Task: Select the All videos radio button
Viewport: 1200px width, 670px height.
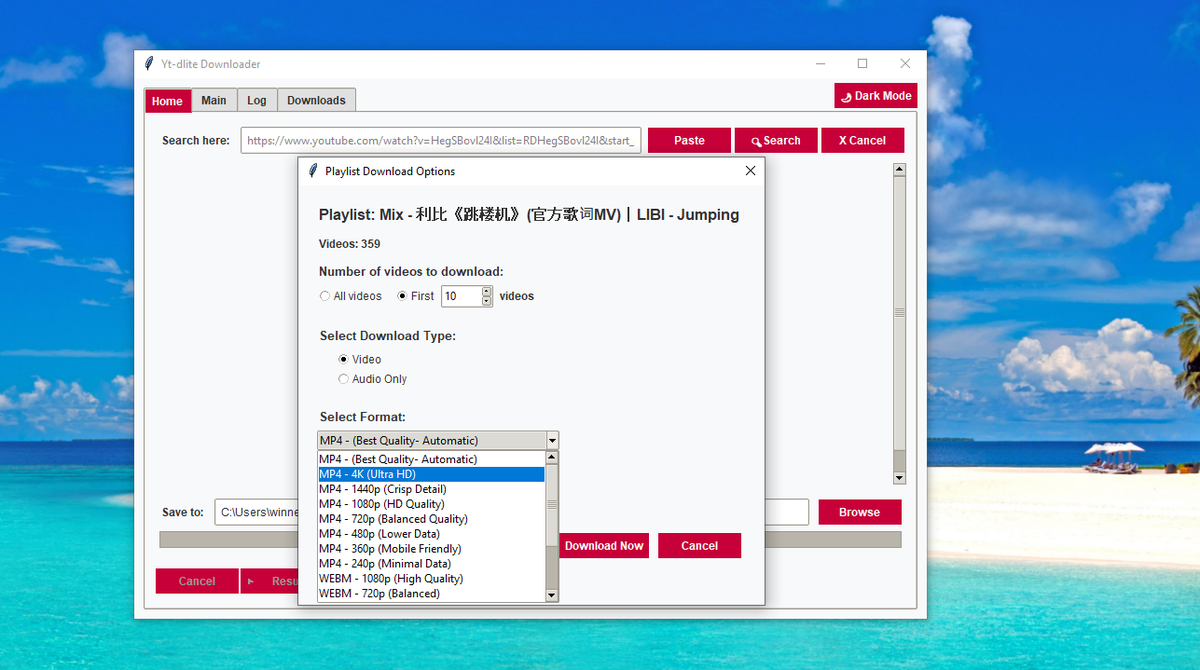Action: [x=325, y=296]
